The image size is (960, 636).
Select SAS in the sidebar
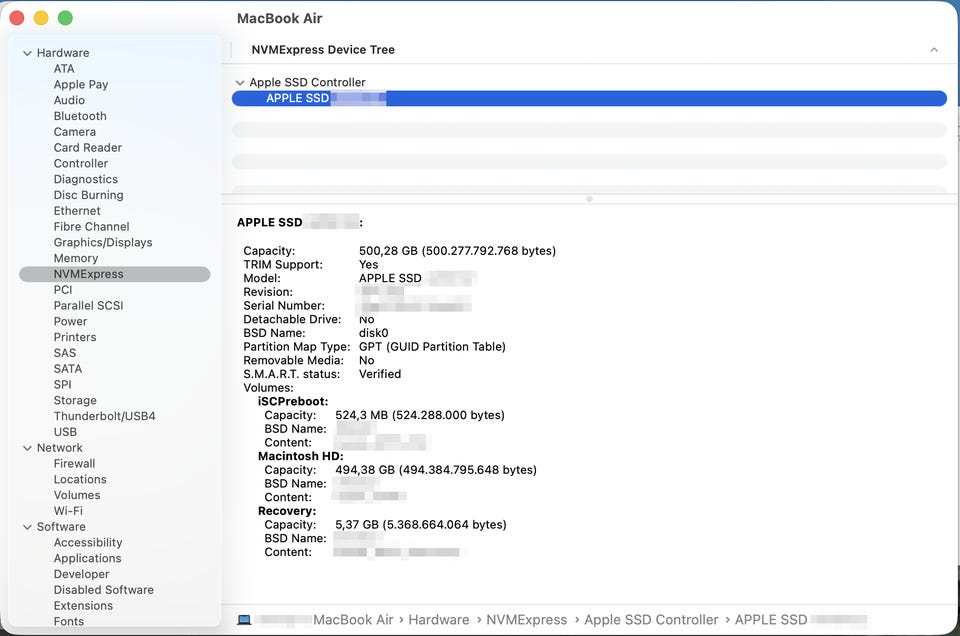[x=65, y=353]
